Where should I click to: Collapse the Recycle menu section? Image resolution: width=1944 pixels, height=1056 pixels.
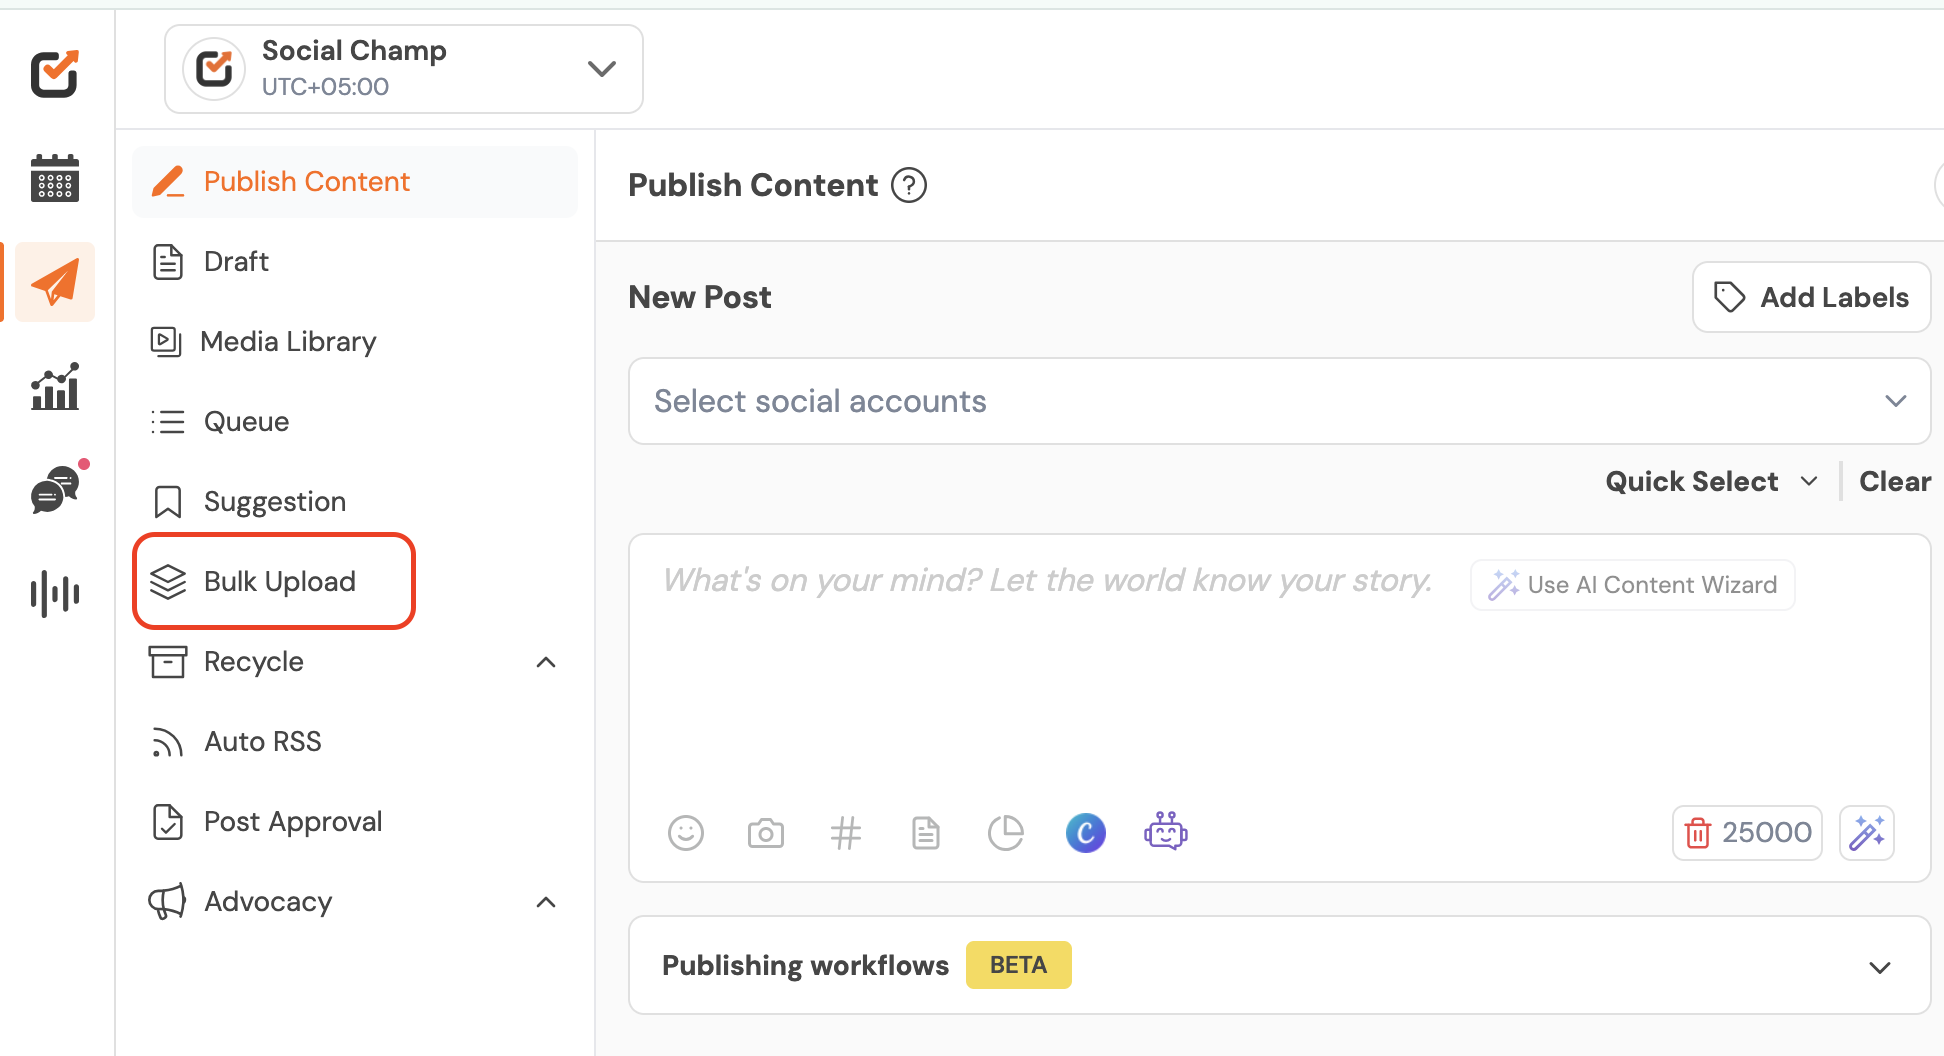tap(546, 662)
